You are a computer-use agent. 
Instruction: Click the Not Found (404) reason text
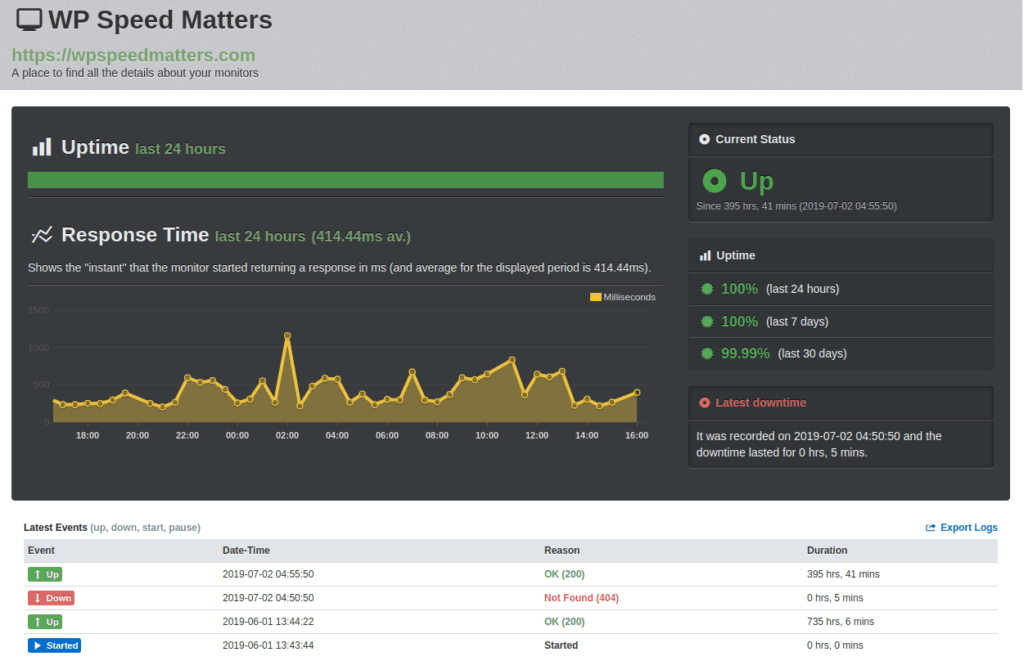pyautogui.click(x=582, y=598)
